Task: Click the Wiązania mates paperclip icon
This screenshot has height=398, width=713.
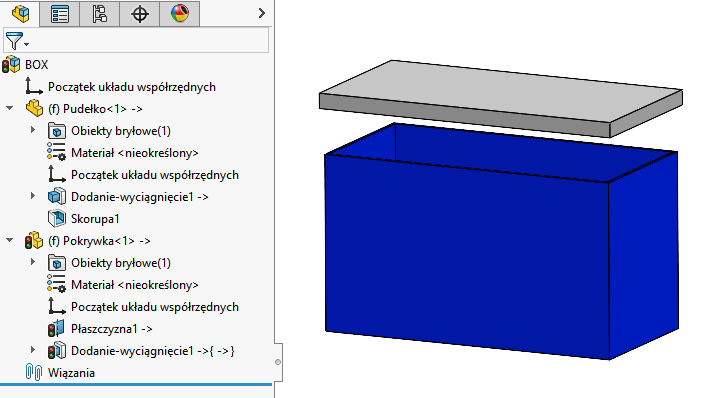Action: [x=34, y=372]
